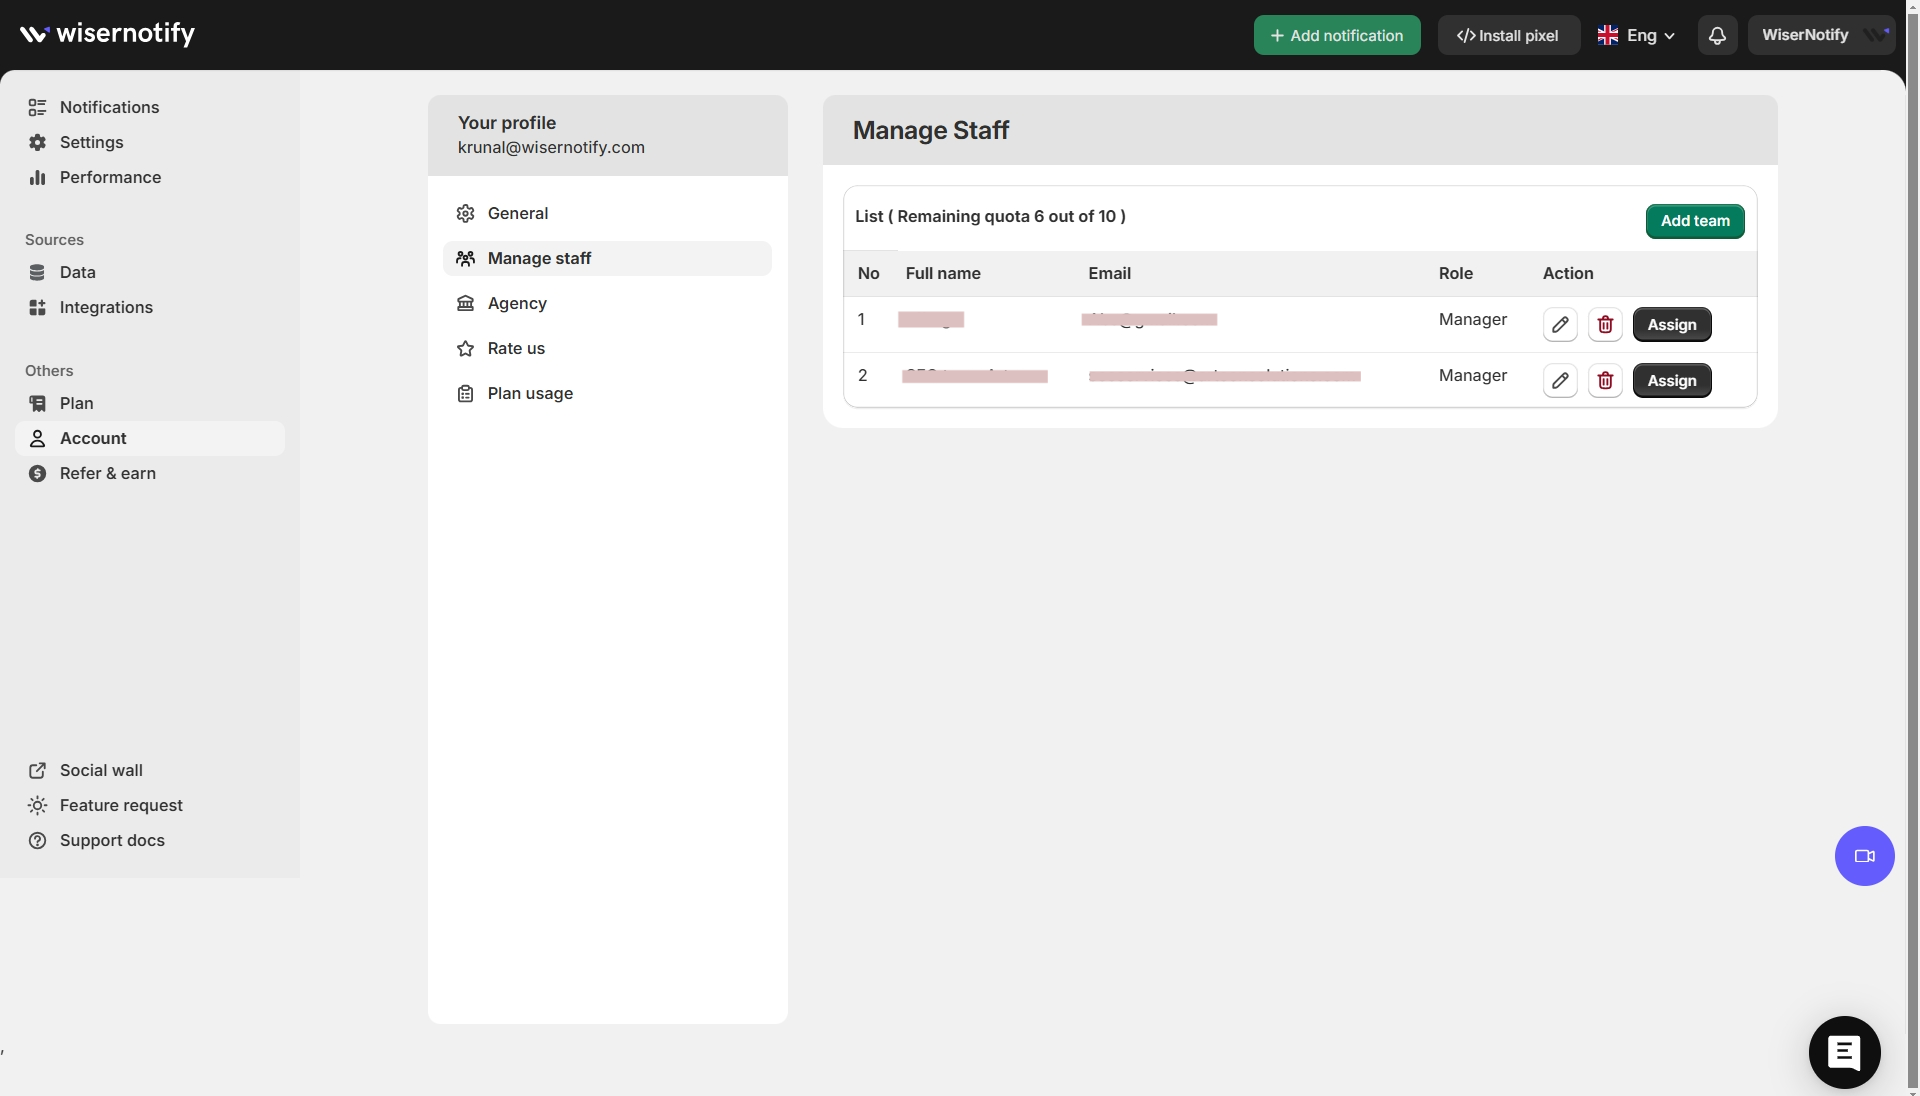This screenshot has width=1920, height=1096.
Task: Go to Integrations
Action: click(150, 307)
